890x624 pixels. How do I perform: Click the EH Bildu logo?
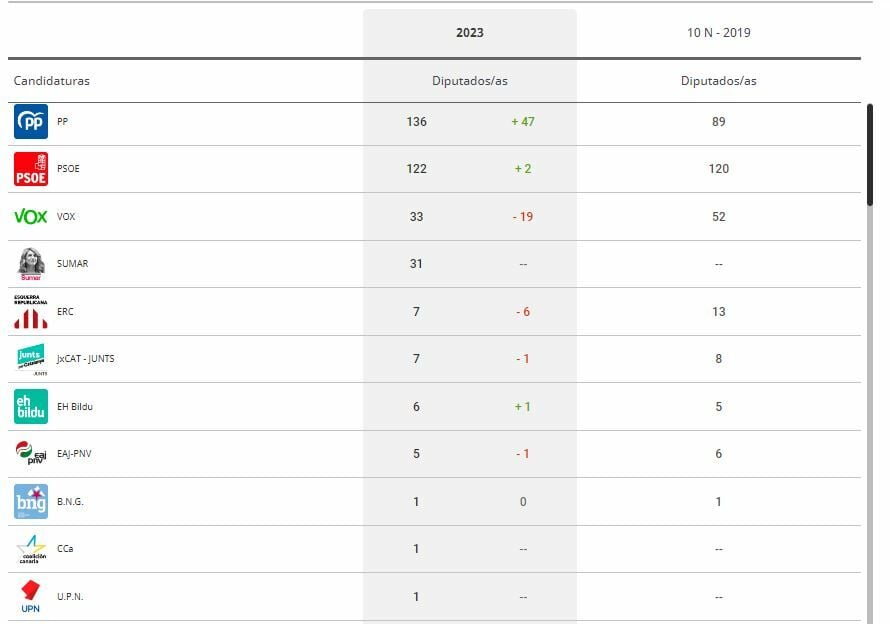pyautogui.click(x=31, y=406)
